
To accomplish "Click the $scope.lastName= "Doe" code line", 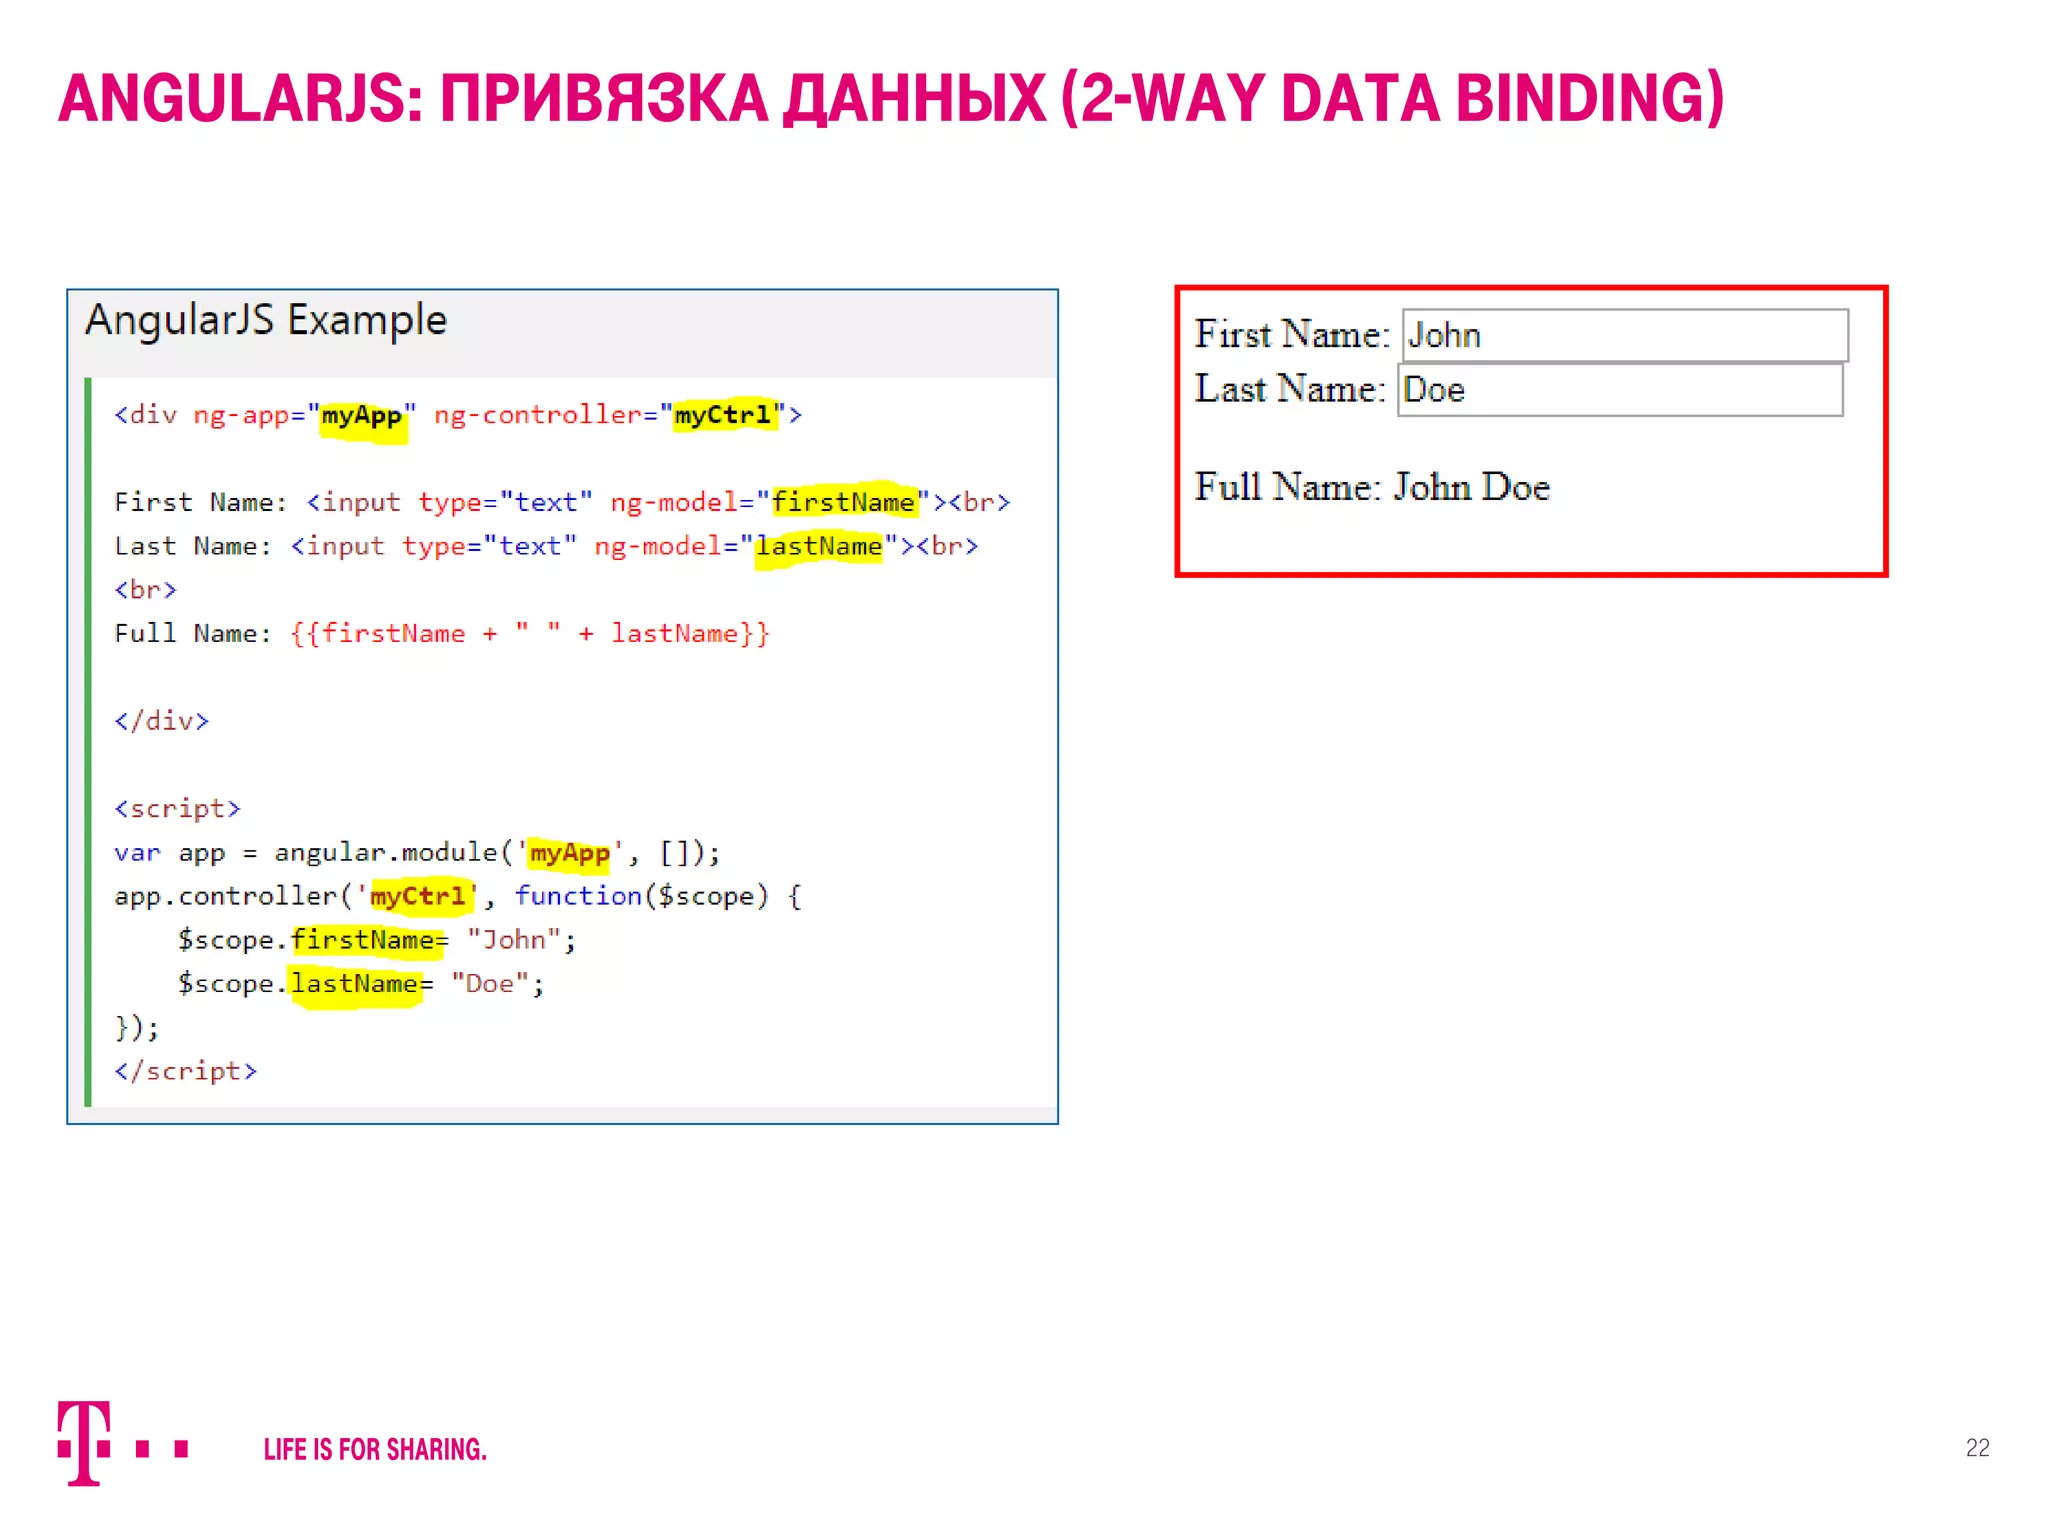I will pos(361,984).
